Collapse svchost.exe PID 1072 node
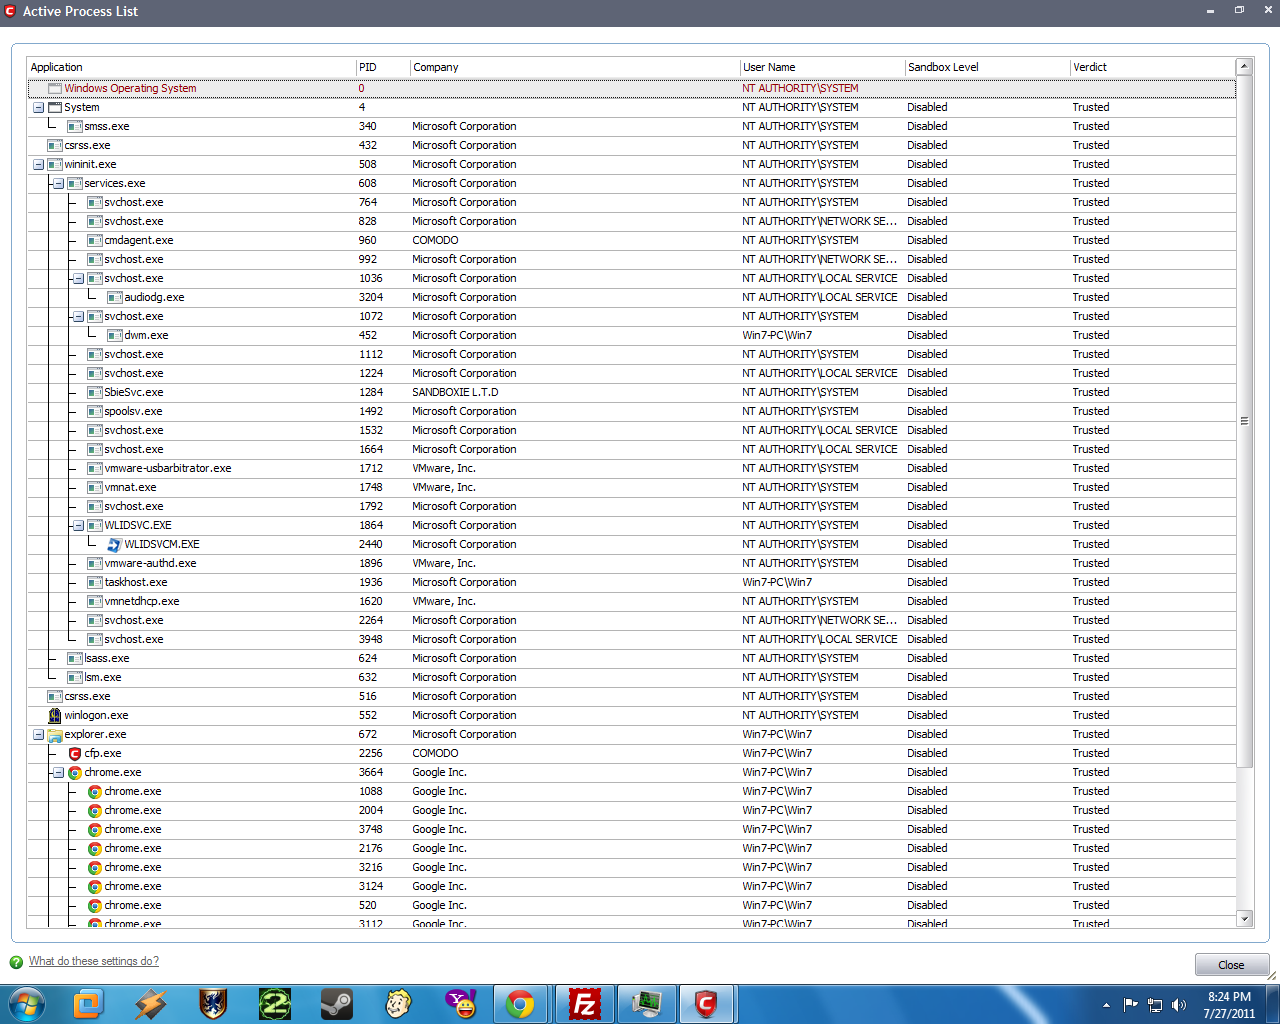This screenshot has width=1280, height=1024. pyautogui.click(x=79, y=316)
